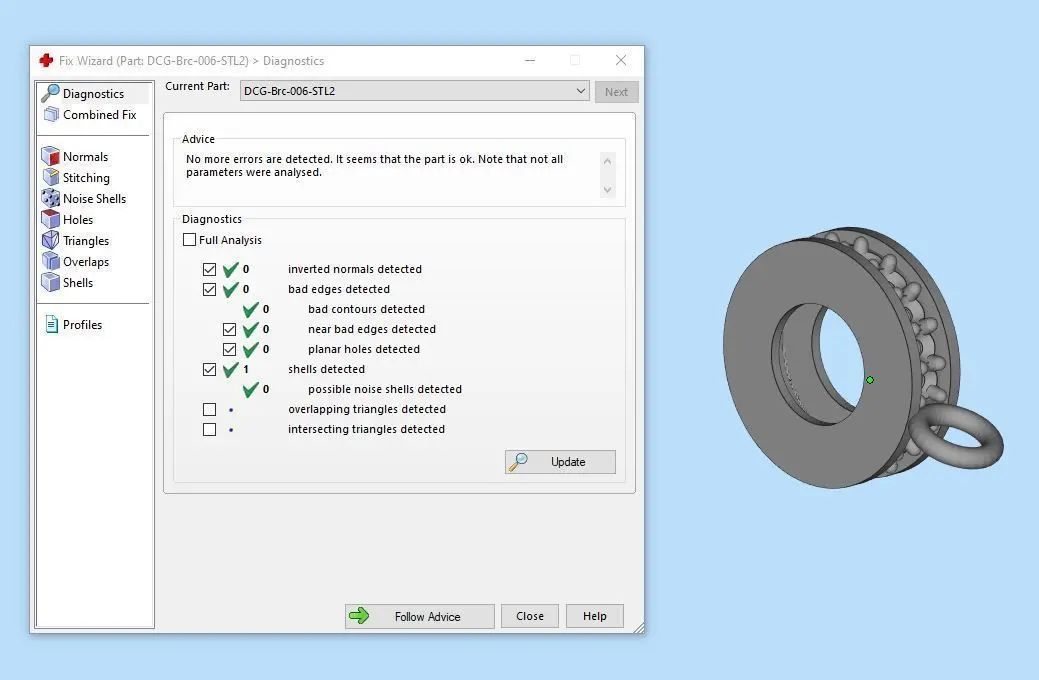Click the Triangles cube icon
This screenshot has width=1039, height=680.
(50, 240)
